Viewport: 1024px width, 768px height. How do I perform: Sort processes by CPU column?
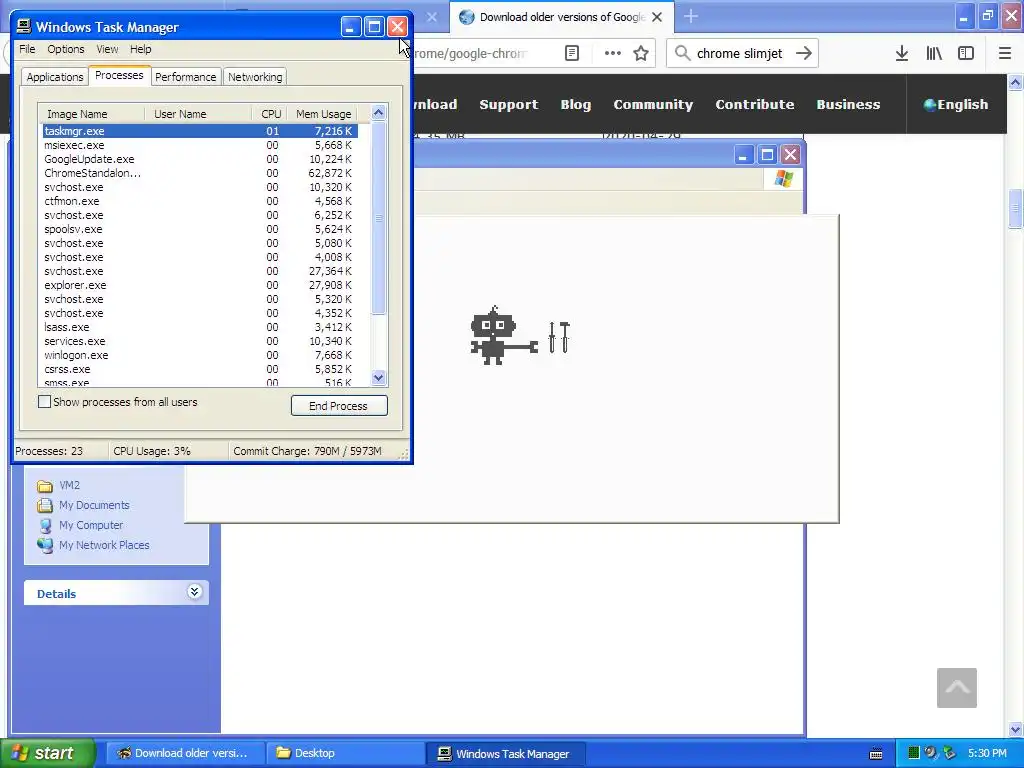[x=270, y=114]
